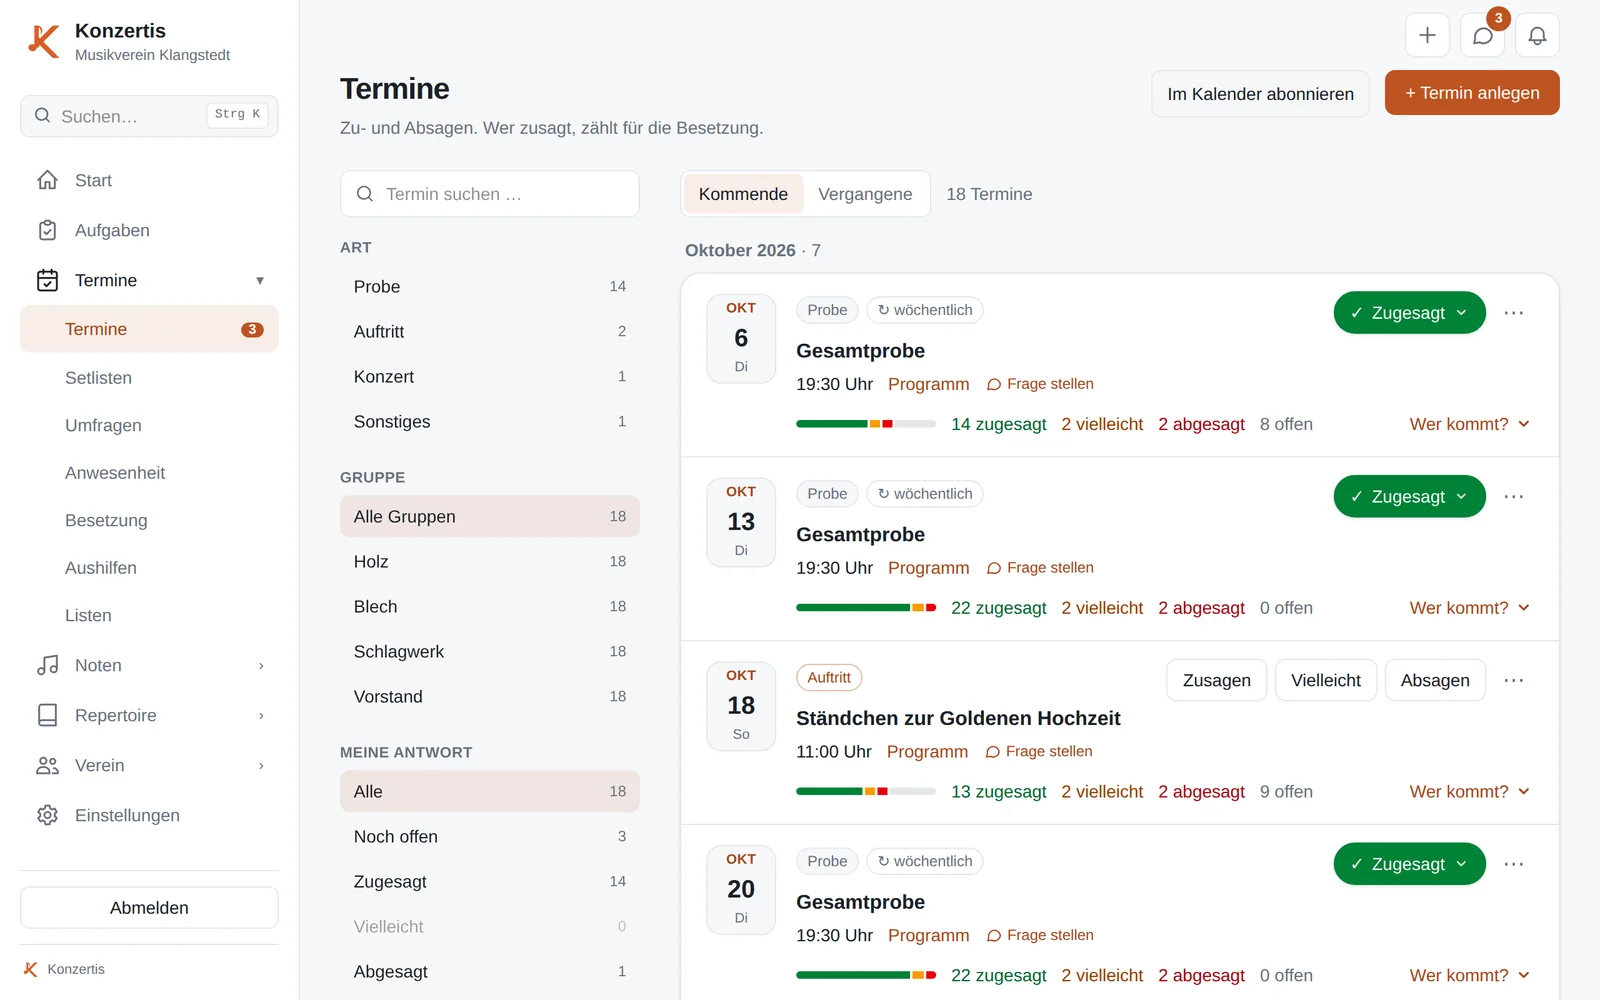Click Im Kalender abonnieren
Screen dimensions: 1600x1000
pos(1260,94)
